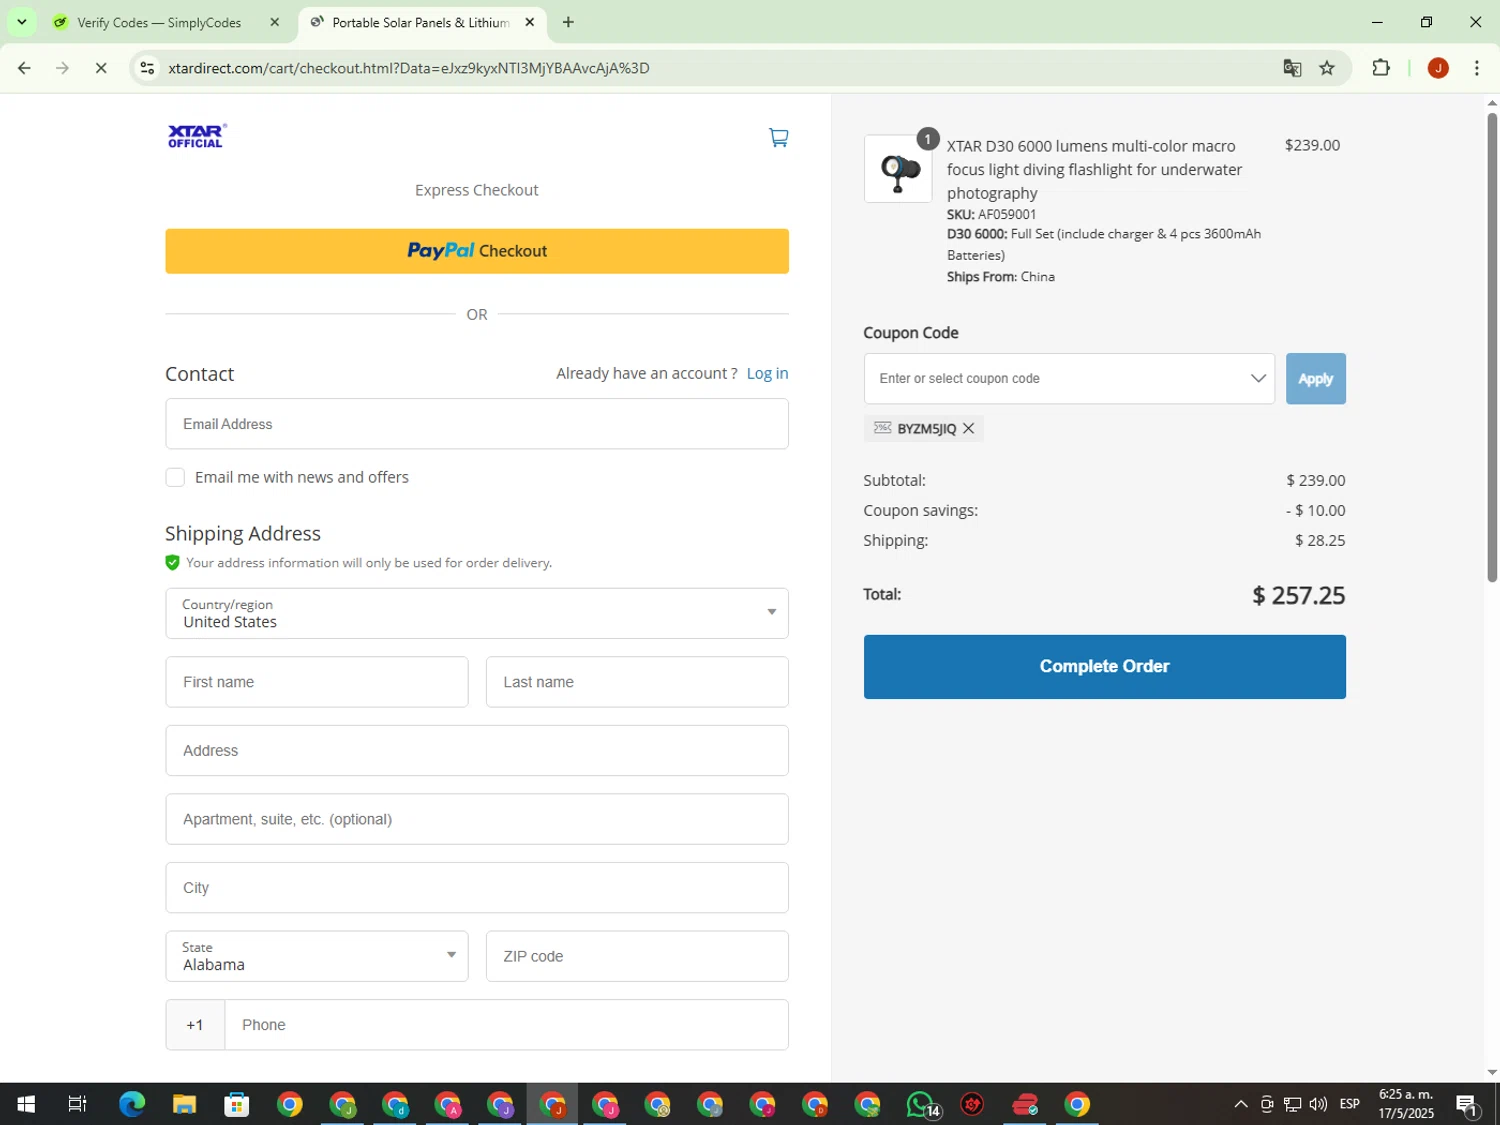Go back to the previous page
The width and height of the screenshot is (1500, 1125).
[x=24, y=68]
